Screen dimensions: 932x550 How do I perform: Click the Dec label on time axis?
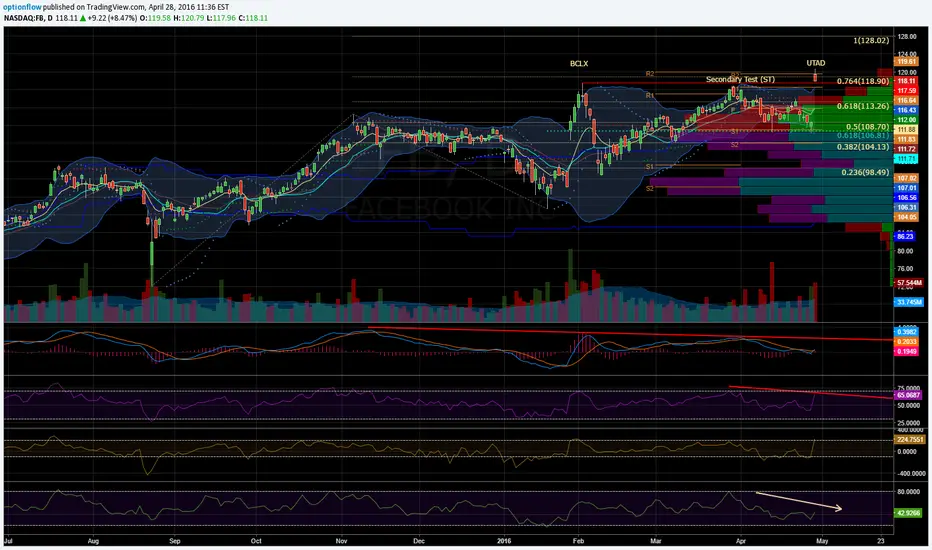tap(419, 541)
